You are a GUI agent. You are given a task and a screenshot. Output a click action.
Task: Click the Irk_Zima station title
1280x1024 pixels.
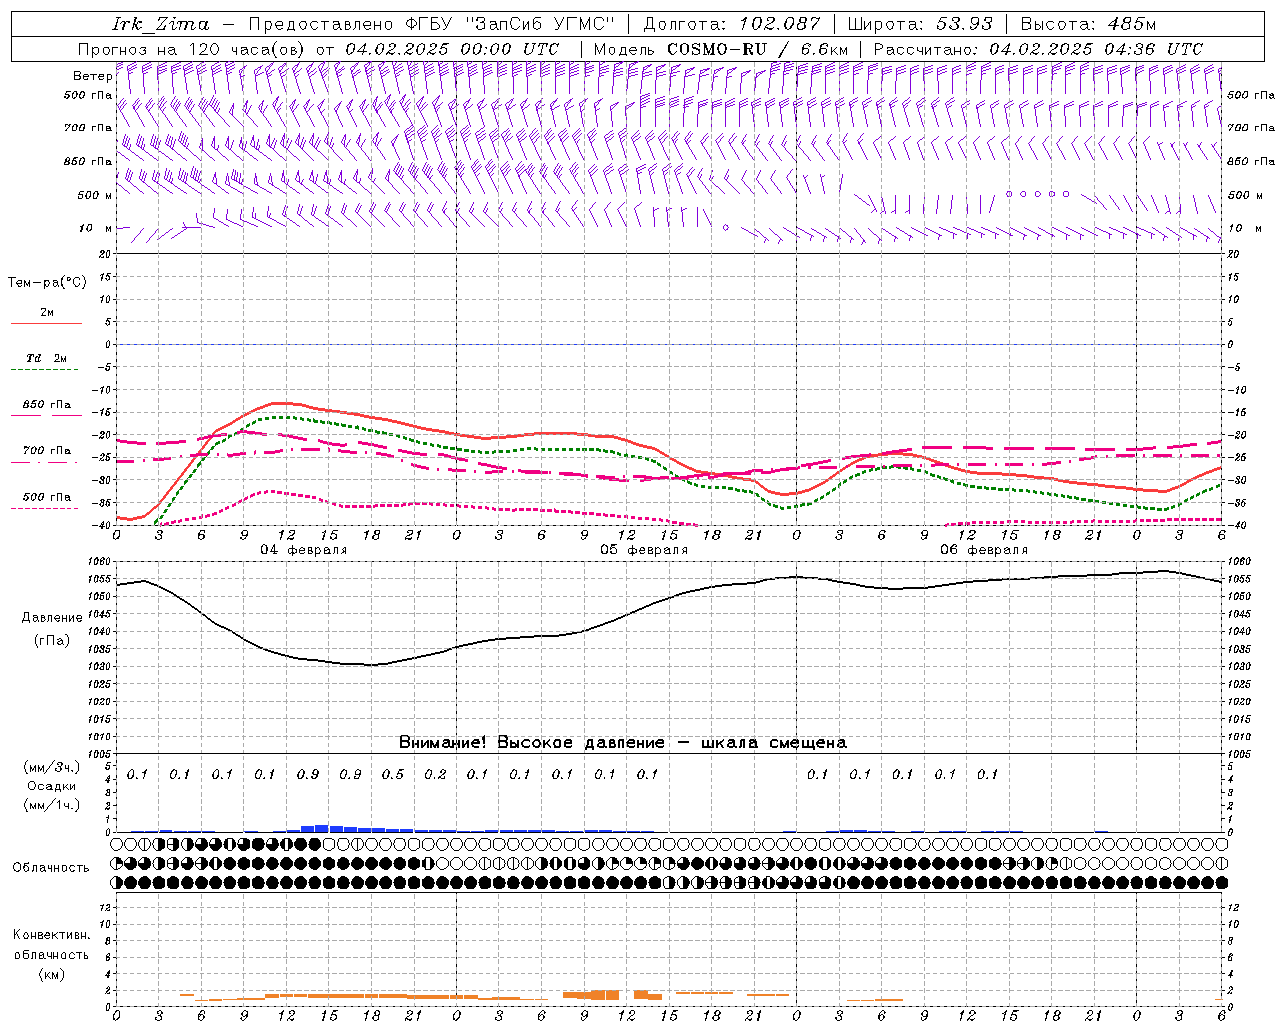(x=161, y=24)
